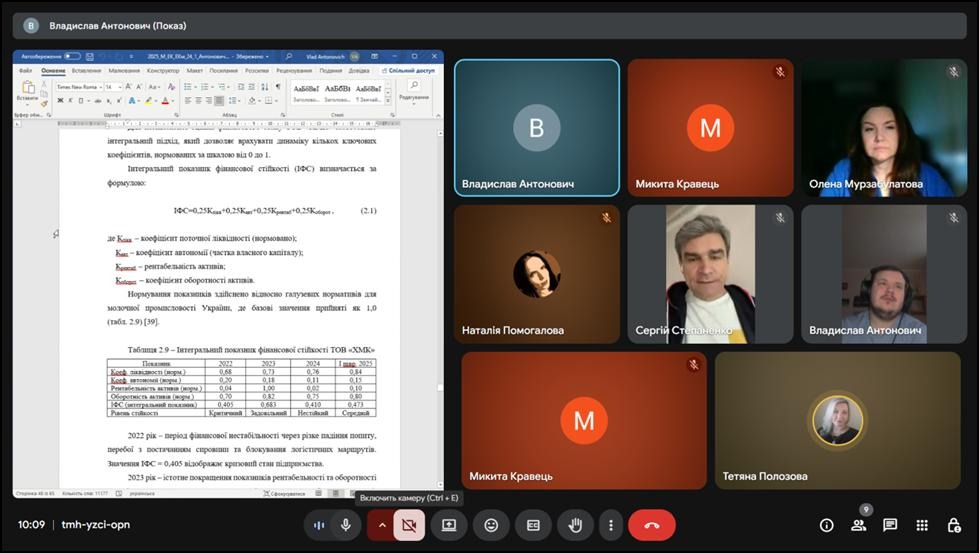Open meeting details info icon
This screenshot has width=979, height=553.
(x=826, y=525)
